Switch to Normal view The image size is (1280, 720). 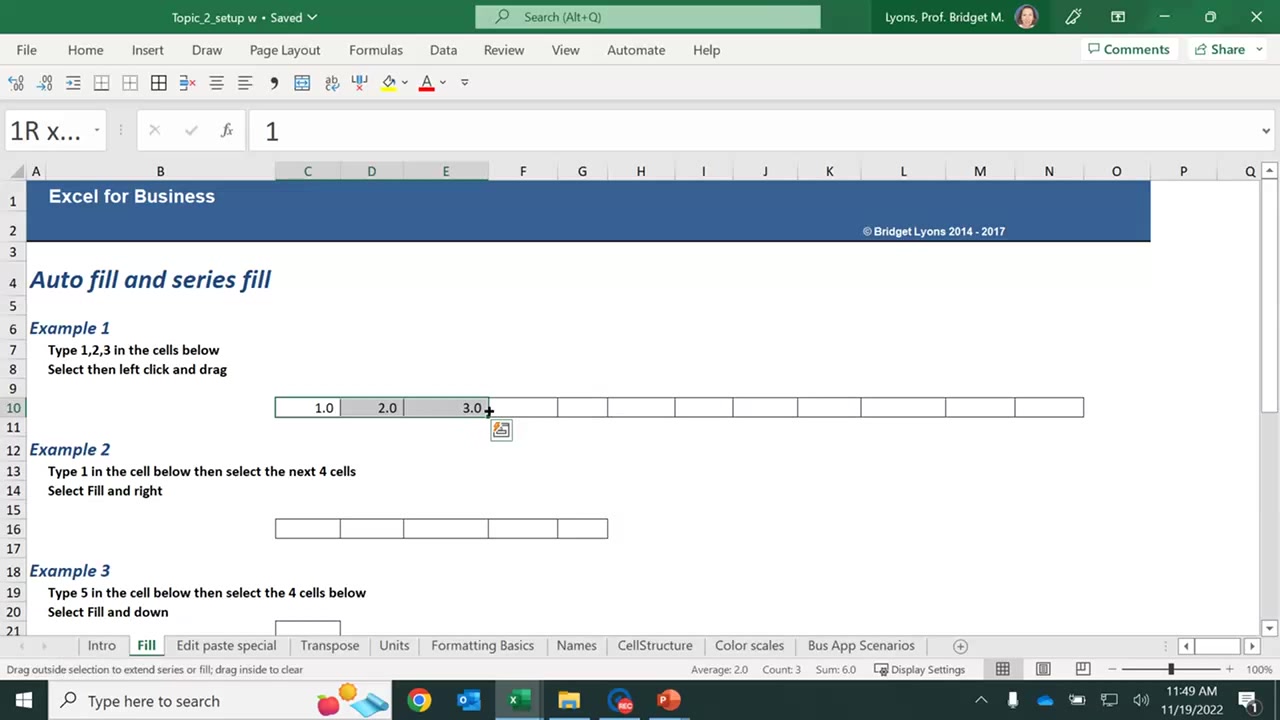1002,669
